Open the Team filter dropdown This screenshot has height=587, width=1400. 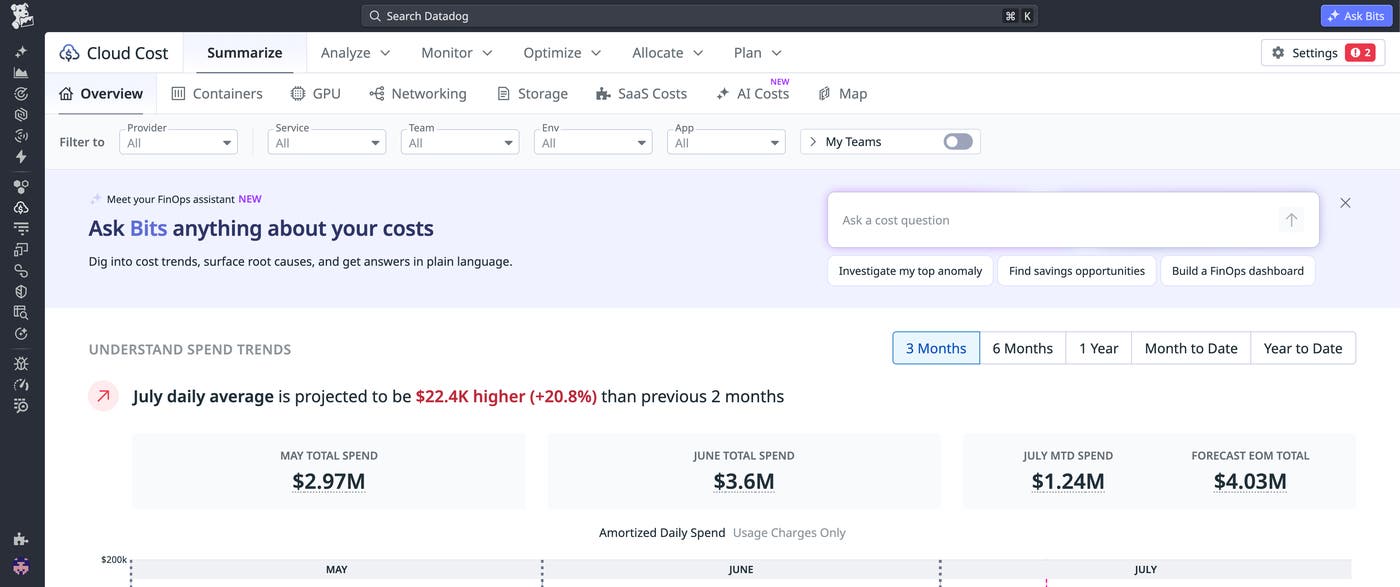coord(460,143)
